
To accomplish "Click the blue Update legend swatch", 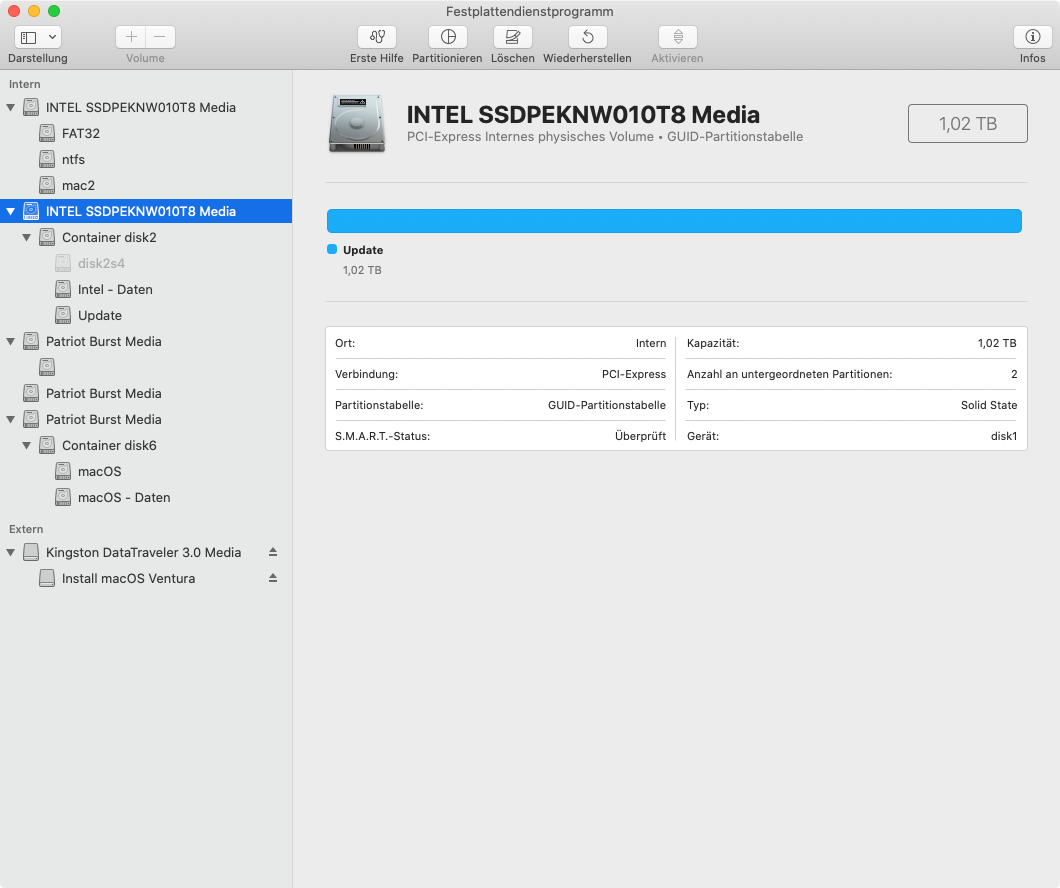I will [x=332, y=250].
